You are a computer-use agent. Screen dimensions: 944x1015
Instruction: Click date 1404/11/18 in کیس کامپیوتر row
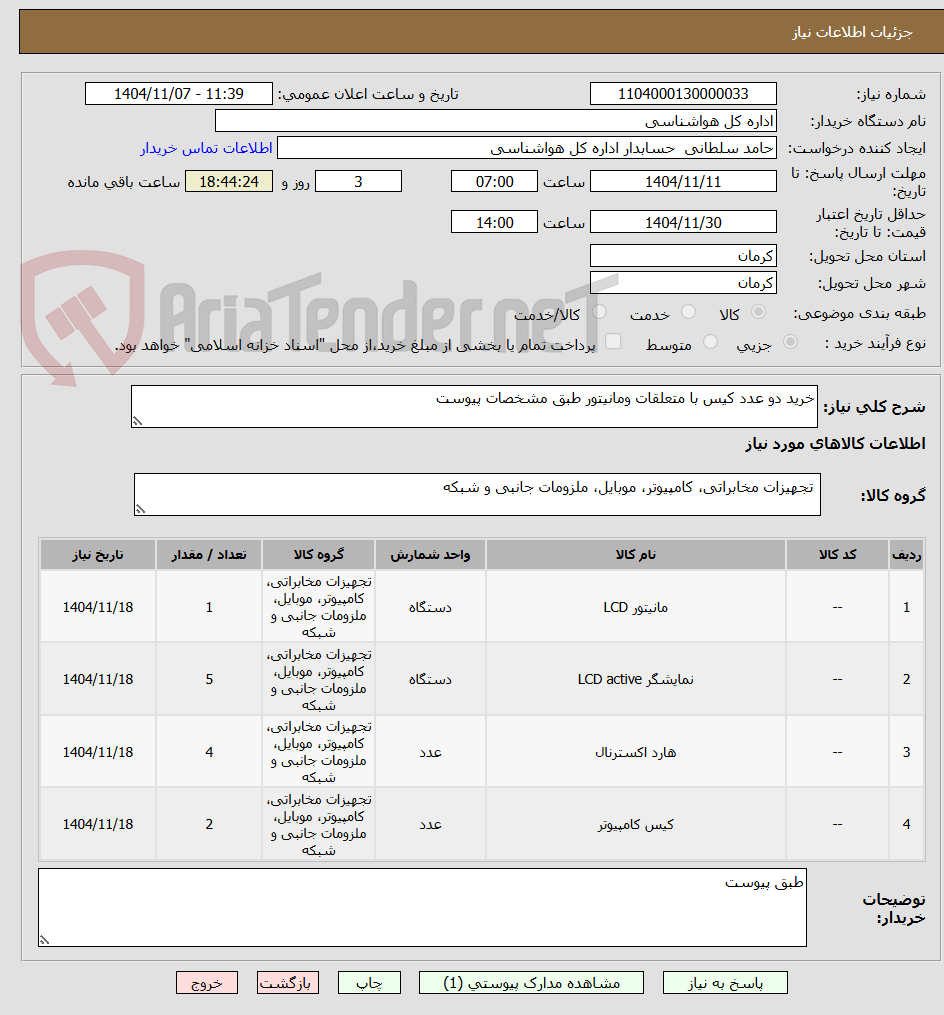[x=98, y=824]
